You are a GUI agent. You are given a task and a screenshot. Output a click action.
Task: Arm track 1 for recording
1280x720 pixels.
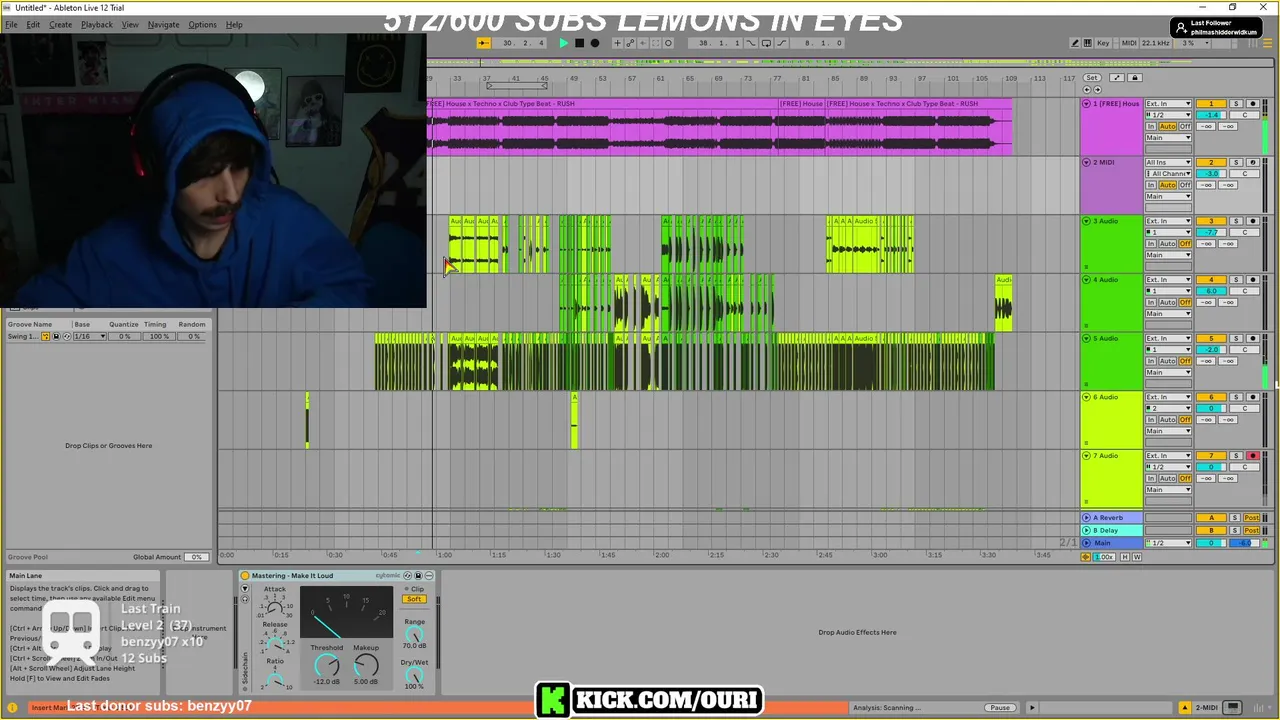coord(1253,104)
